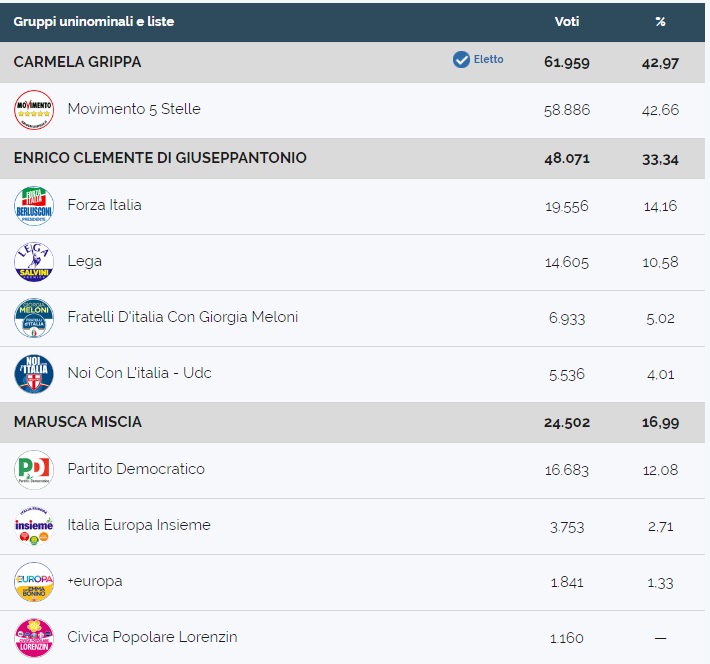This screenshot has height=664, width=710.
Task: Click vote count 58.886 for Movimento 5 Stelle
Action: (x=567, y=110)
